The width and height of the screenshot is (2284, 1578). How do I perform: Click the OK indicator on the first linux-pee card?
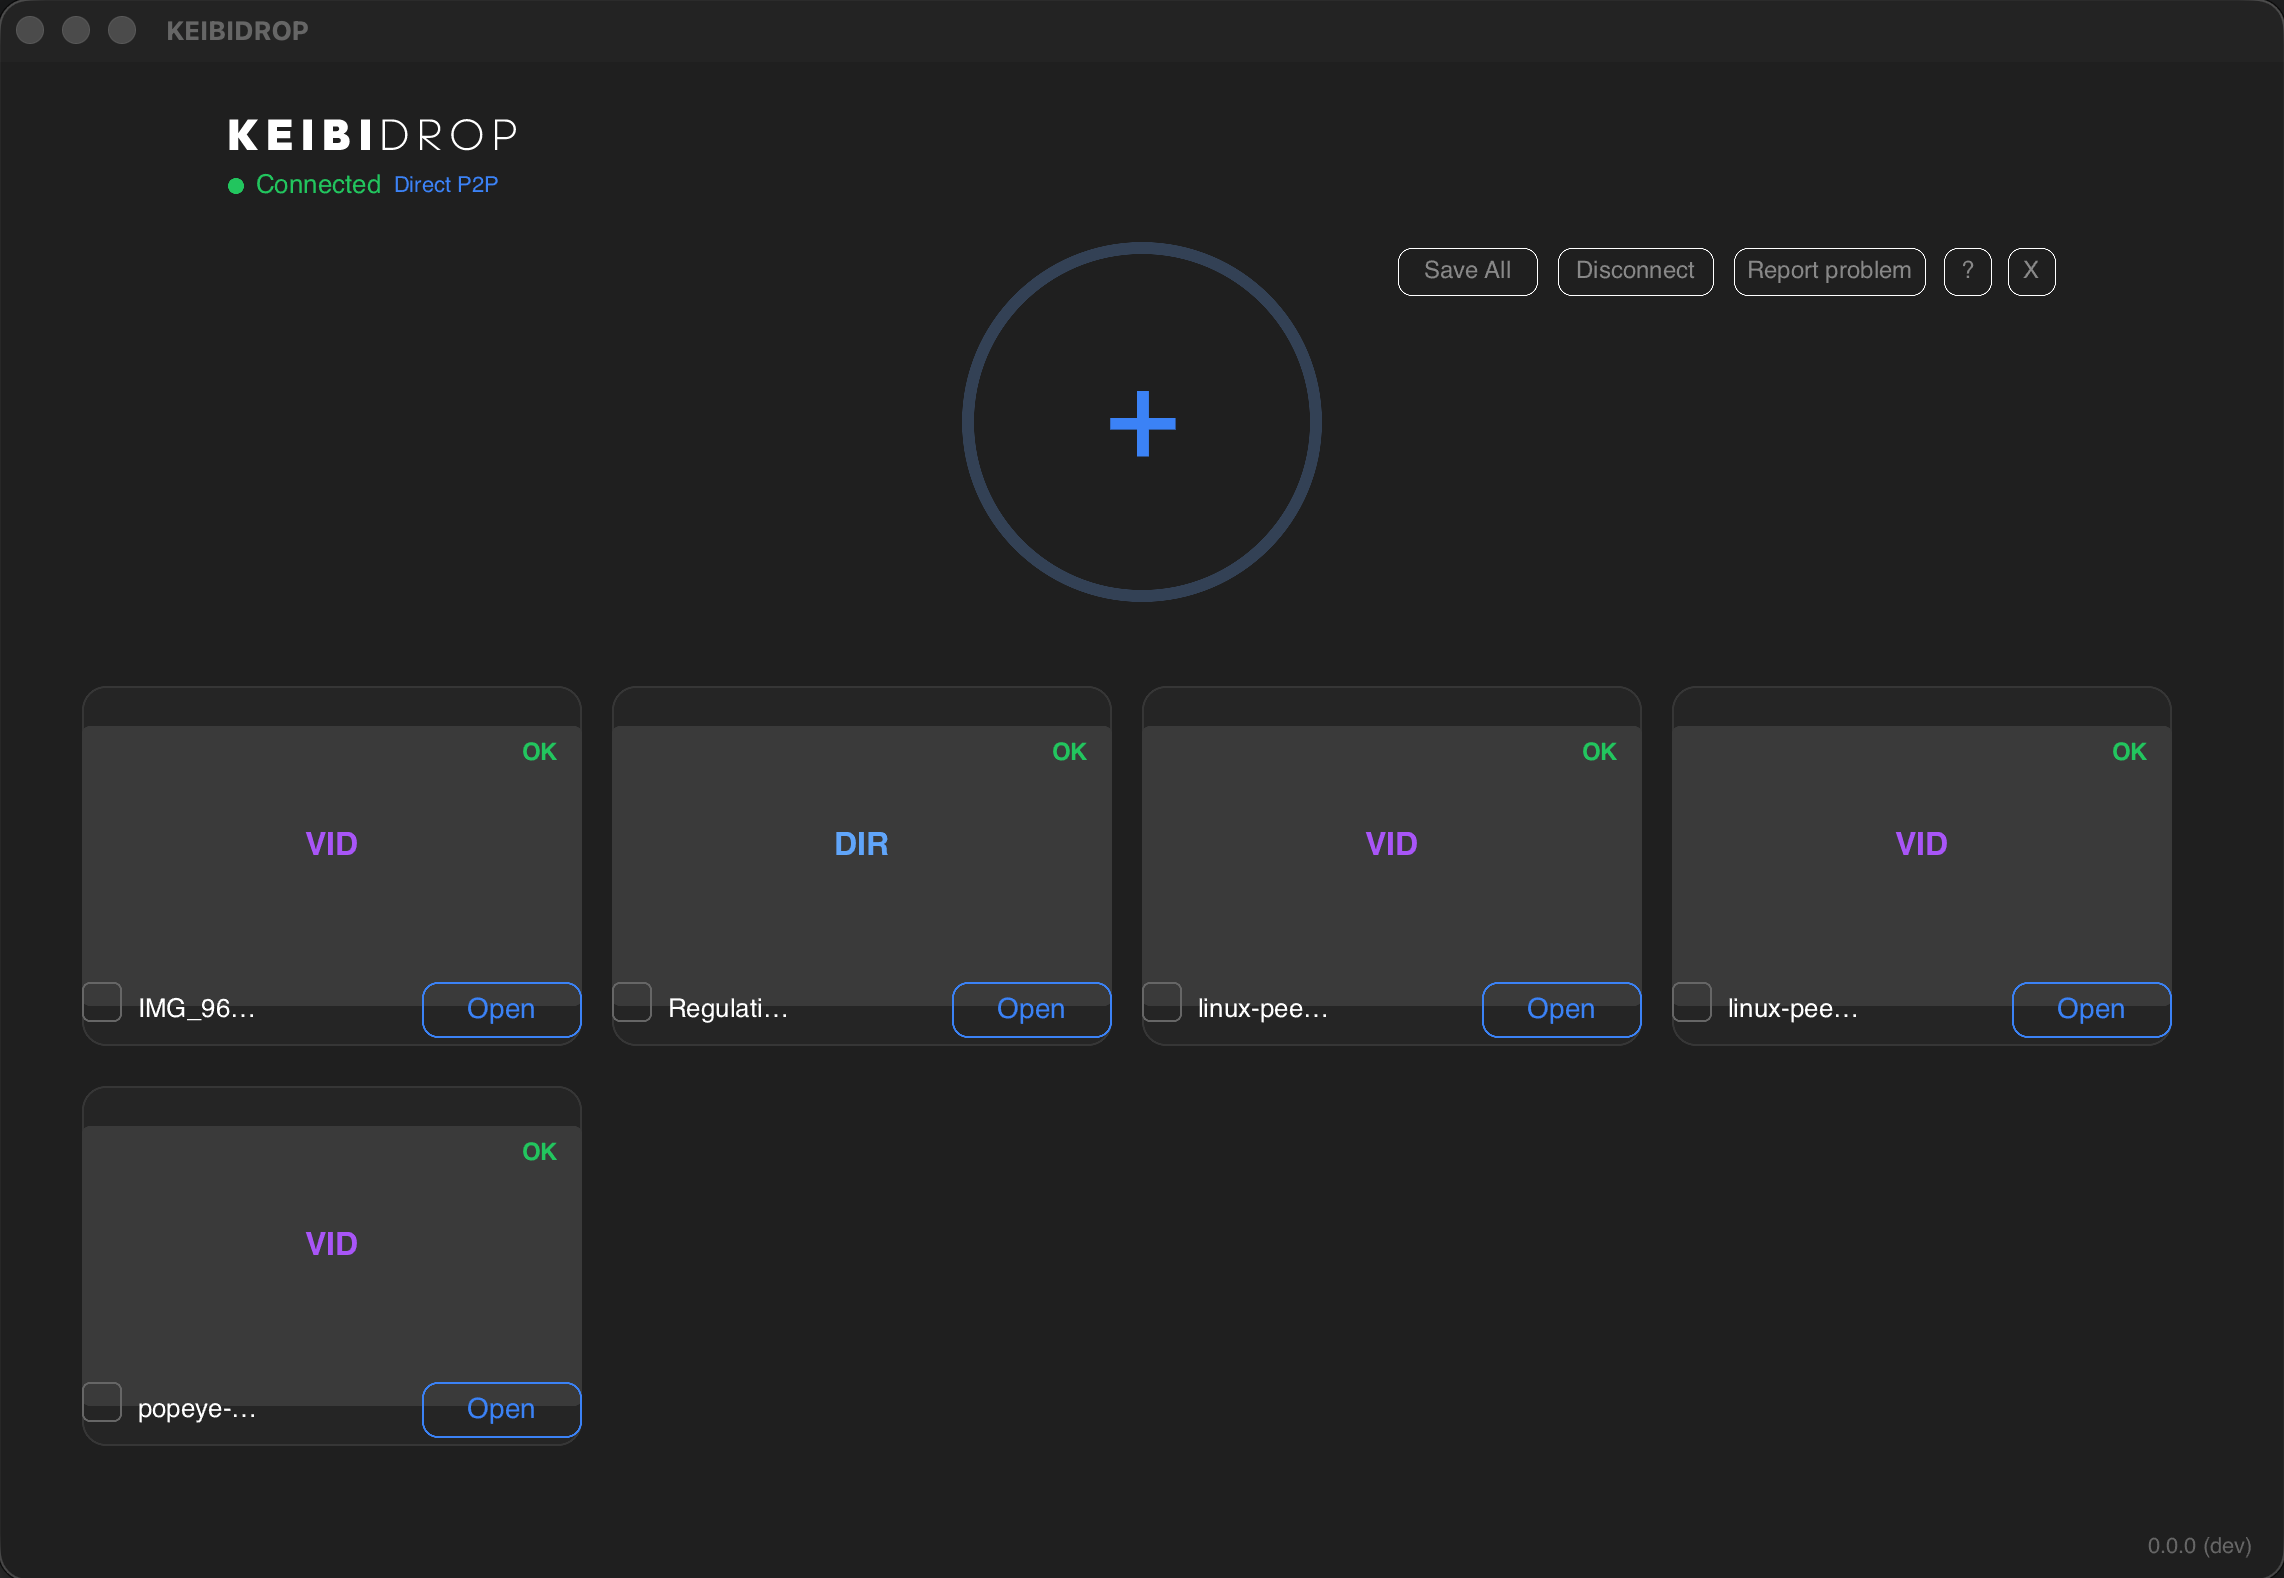click(x=1598, y=751)
